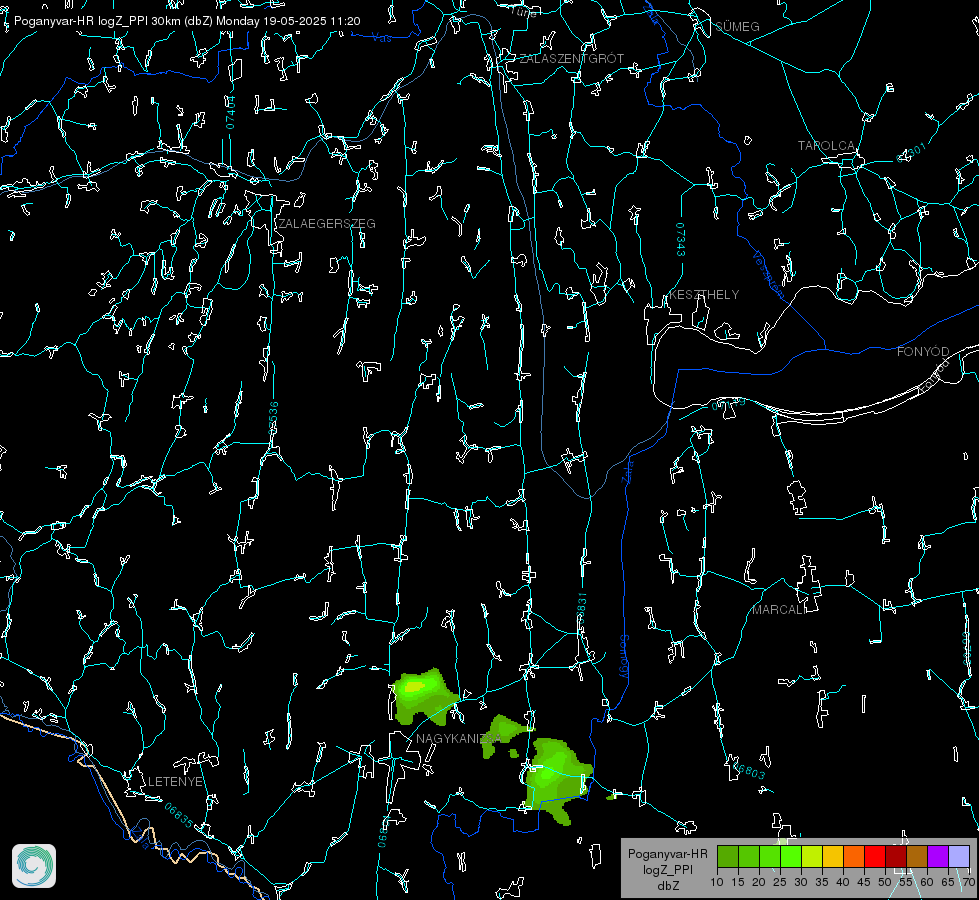The width and height of the screenshot is (979, 900).
Task: Select the 50-55 dBZ dark red swatch
Action: point(896,856)
